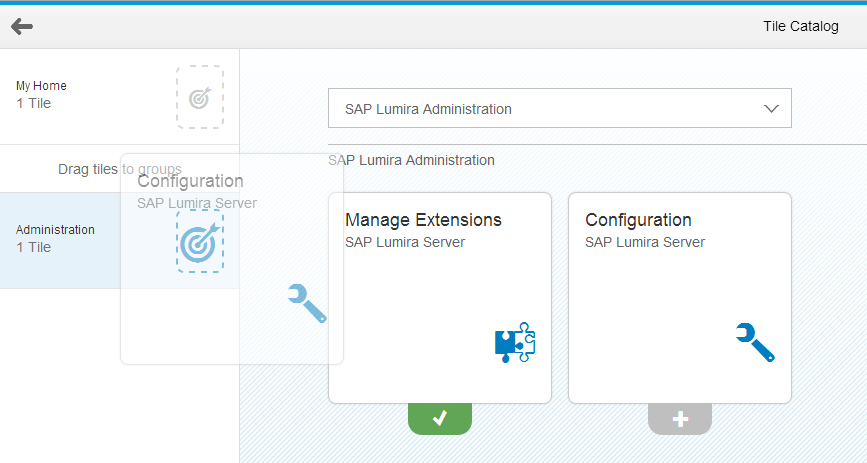Click the faded wrench icon on dragged tile
867x463 pixels.
pyautogui.click(x=307, y=303)
